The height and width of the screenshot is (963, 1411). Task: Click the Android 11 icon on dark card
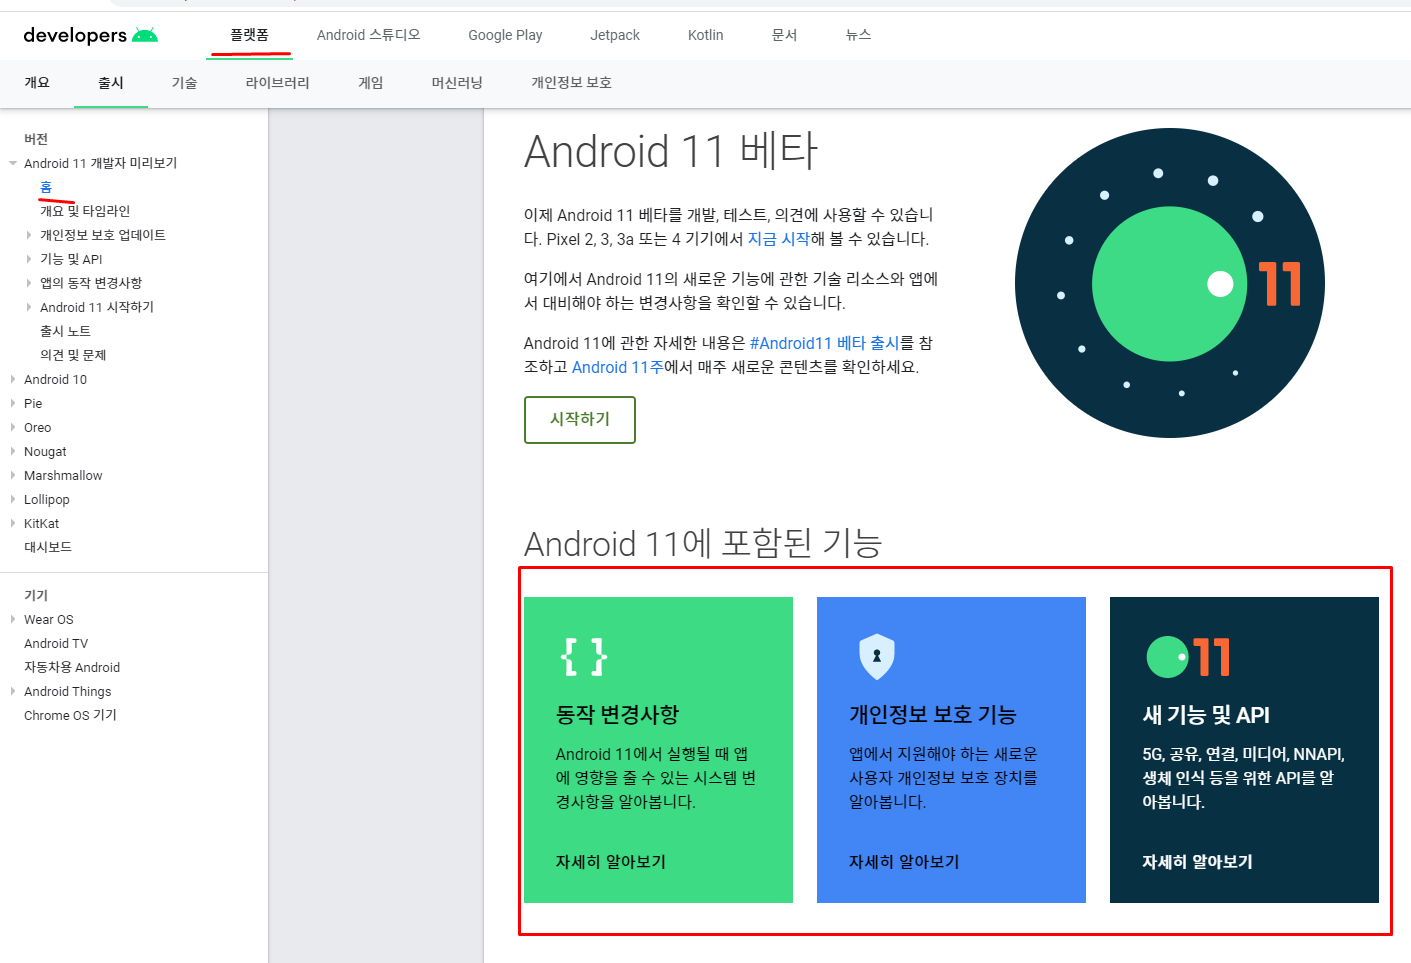pos(1188,657)
